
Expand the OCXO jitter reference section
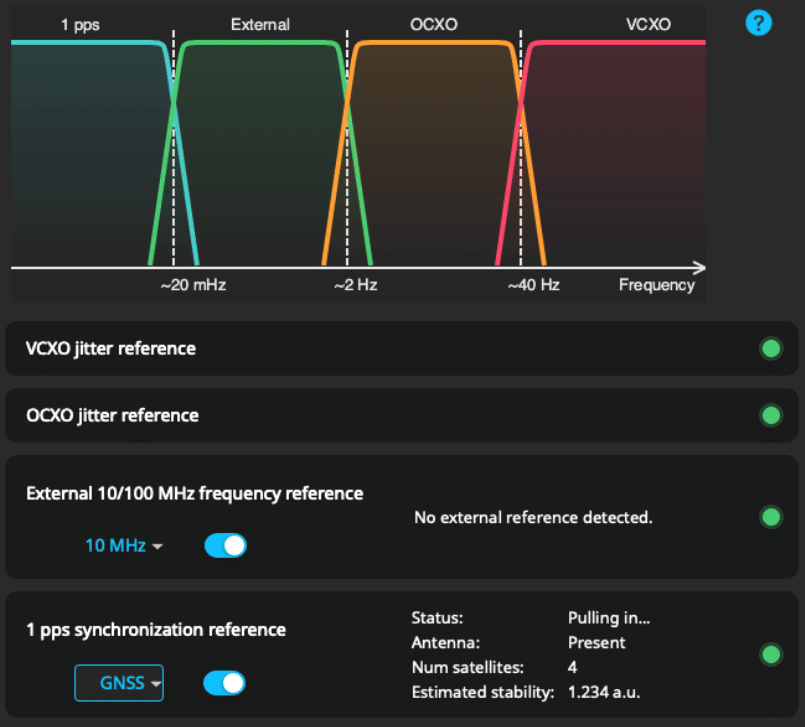pyautogui.click(x=112, y=415)
